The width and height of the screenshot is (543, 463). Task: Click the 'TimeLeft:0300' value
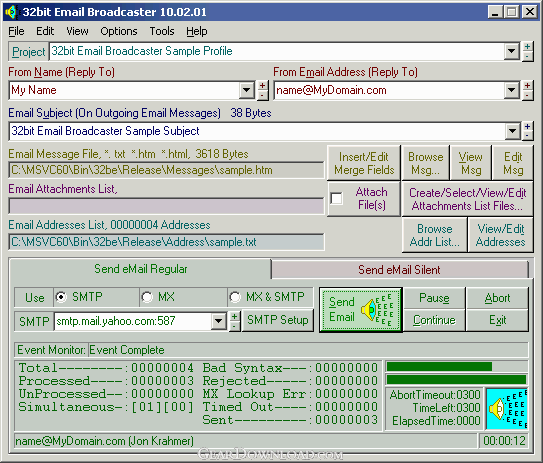pyautogui.click(x=446, y=408)
